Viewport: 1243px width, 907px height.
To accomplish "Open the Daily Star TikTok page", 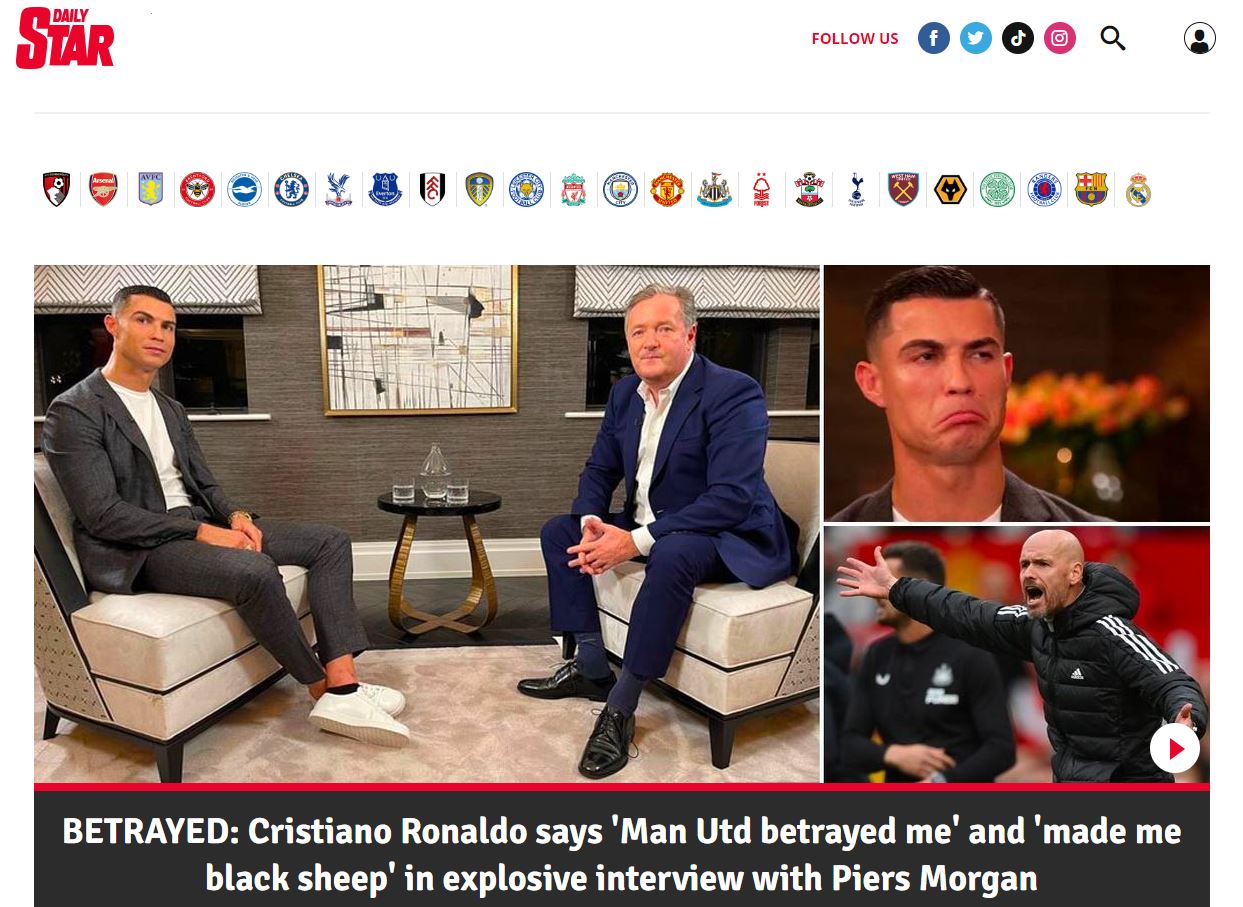I will coord(1018,38).
